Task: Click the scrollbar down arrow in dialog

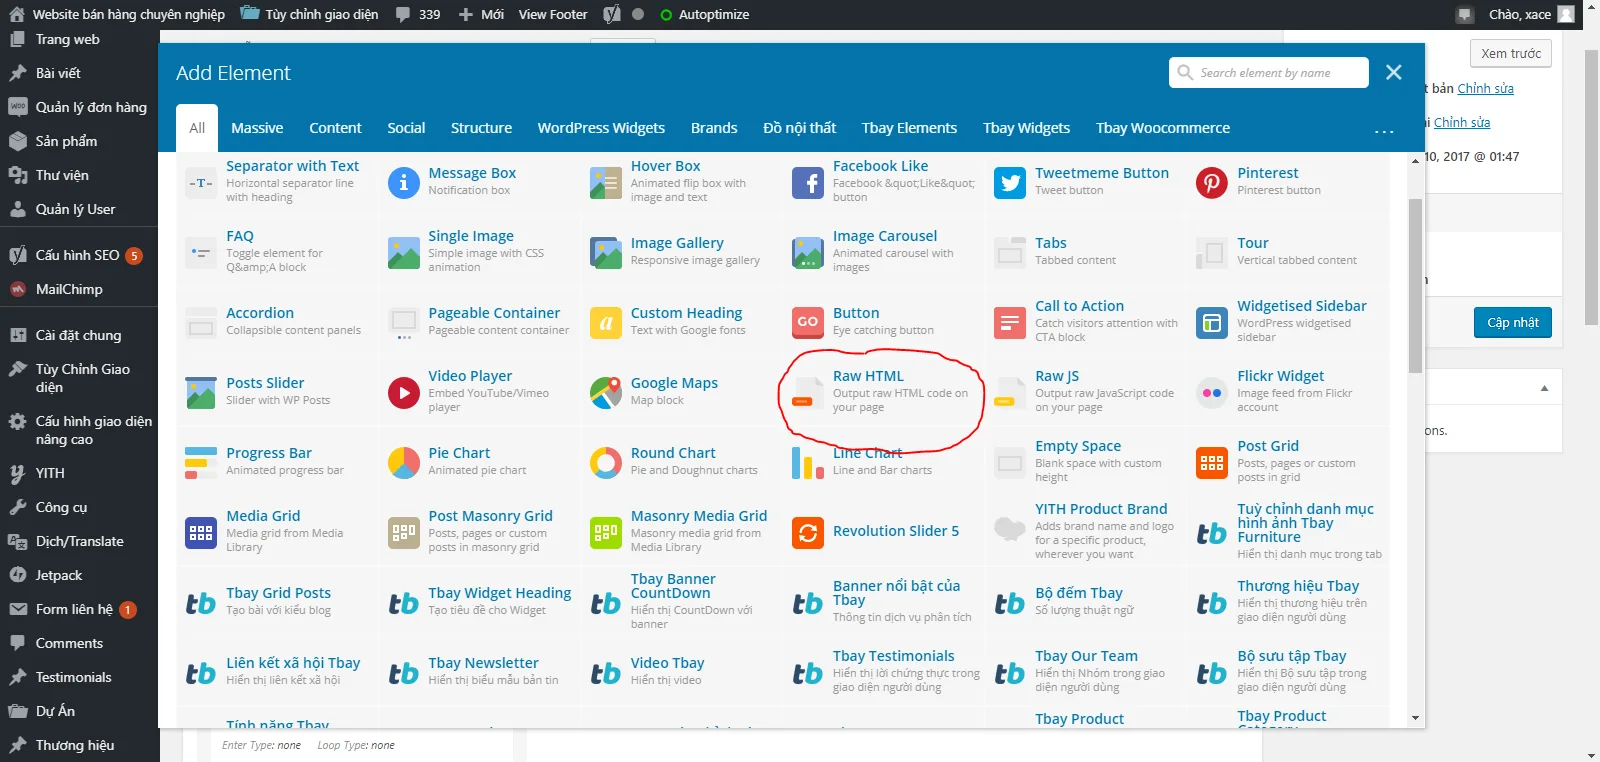Action: click(1415, 718)
